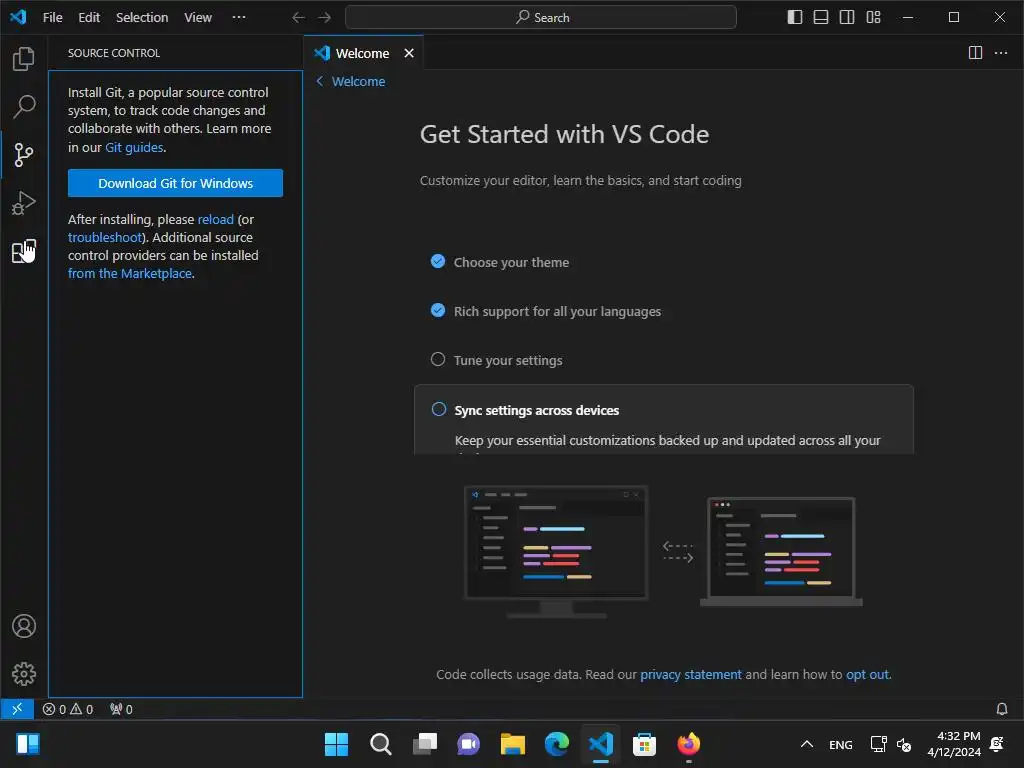Image resolution: width=1024 pixels, height=768 pixels.
Task: Open the from the Marketplace link
Action: click(130, 274)
